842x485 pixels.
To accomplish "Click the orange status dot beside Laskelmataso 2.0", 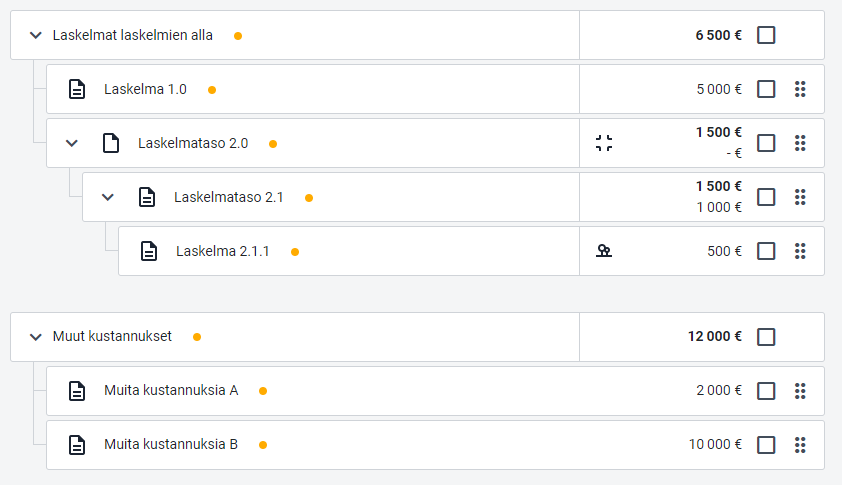I will coord(273,144).
